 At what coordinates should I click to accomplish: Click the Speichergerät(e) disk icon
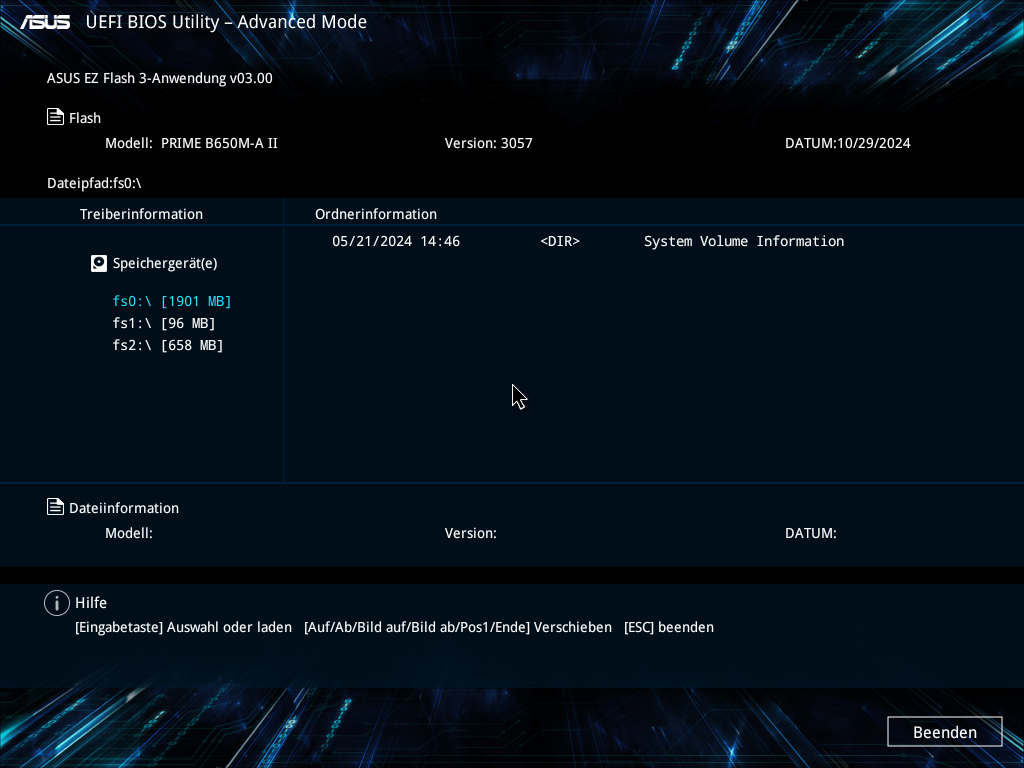coord(99,263)
